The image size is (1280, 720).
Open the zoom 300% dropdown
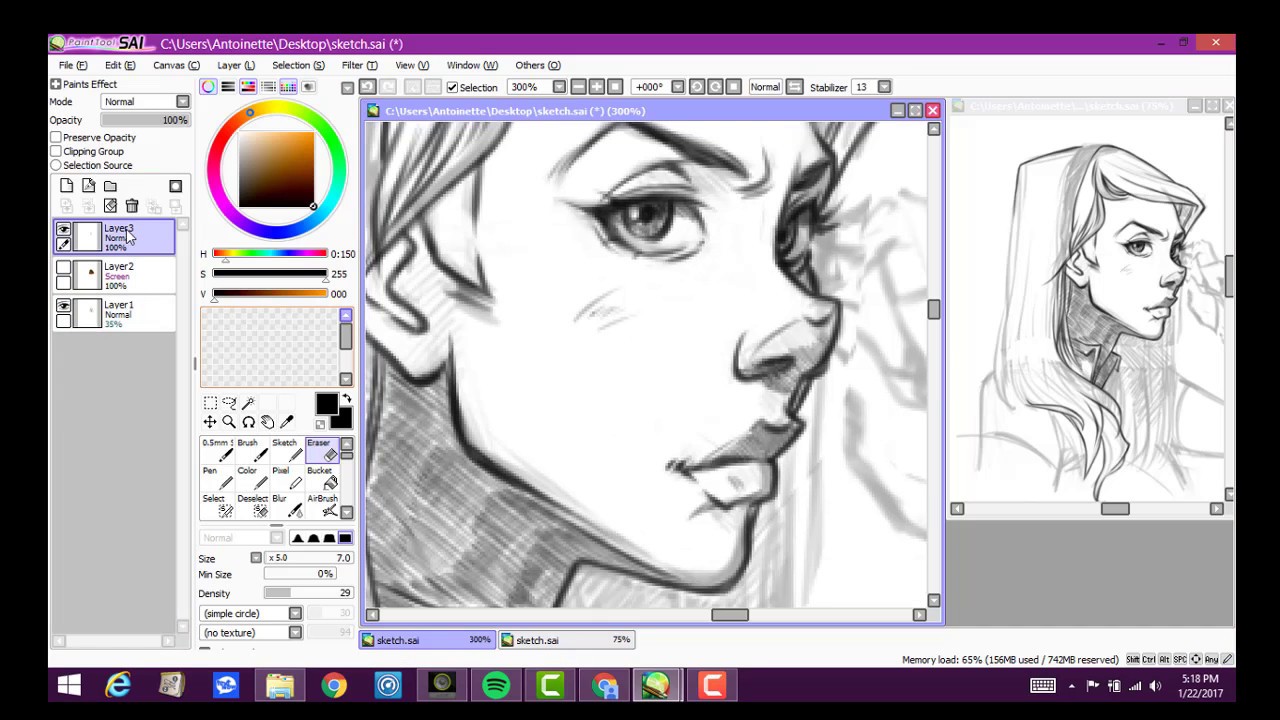(559, 87)
